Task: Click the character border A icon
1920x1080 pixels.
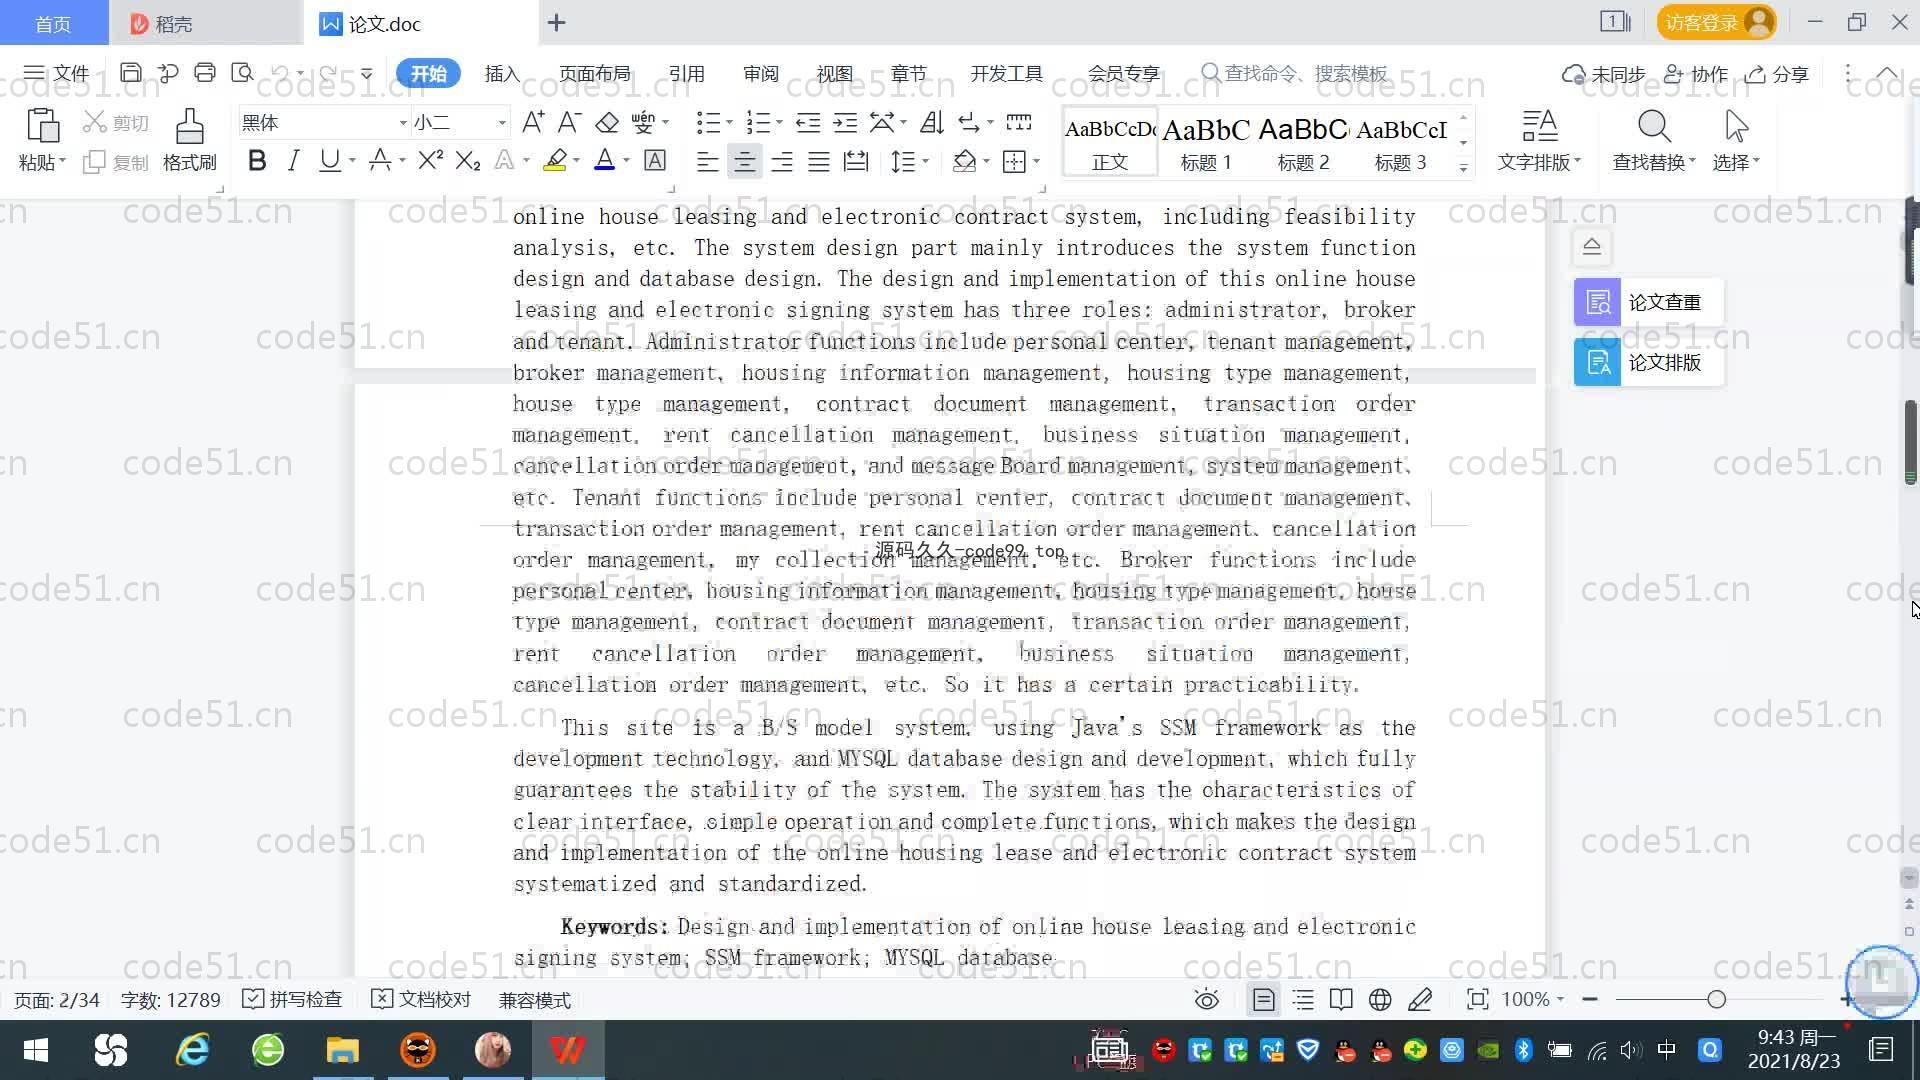Action: point(655,160)
